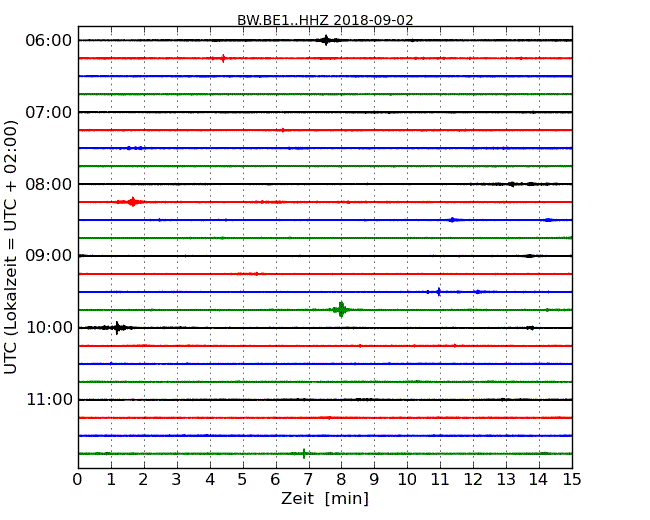Screen dimensions: 650x520
Task: Click x-axis tick label 13
Action: point(506,479)
